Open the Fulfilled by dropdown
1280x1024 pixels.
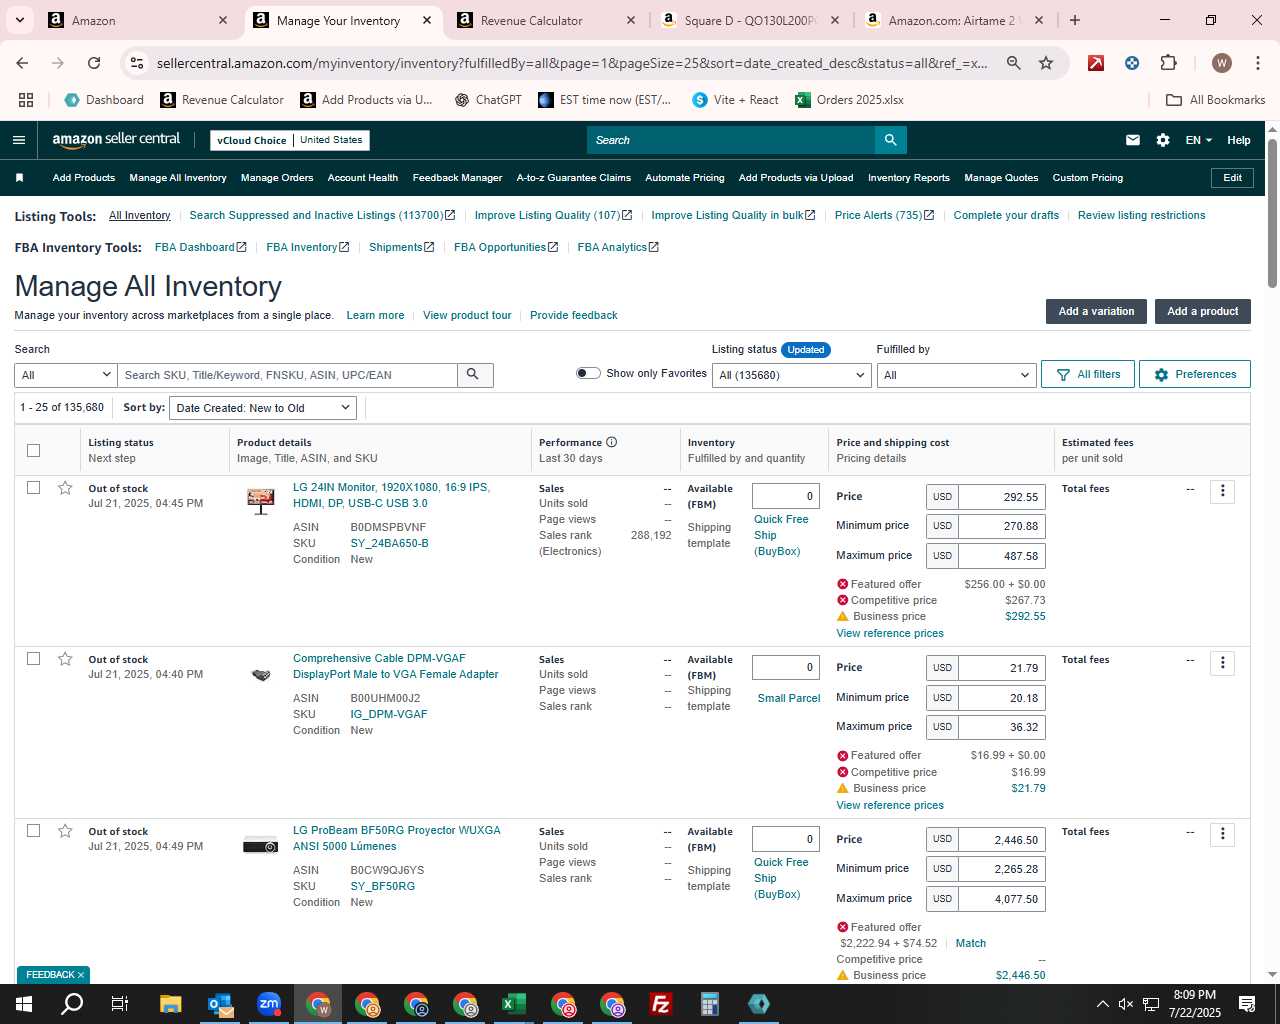click(x=956, y=375)
